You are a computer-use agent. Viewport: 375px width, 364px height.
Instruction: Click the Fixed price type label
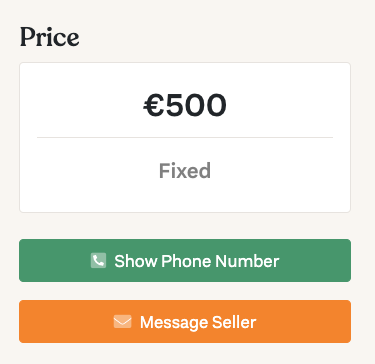pyautogui.click(x=185, y=171)
